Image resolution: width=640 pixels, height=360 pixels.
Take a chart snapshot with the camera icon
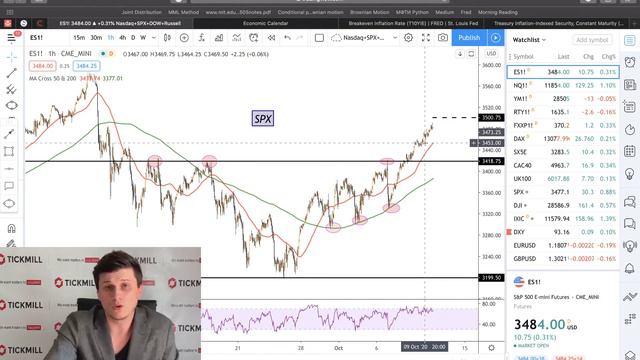point(443,38)
